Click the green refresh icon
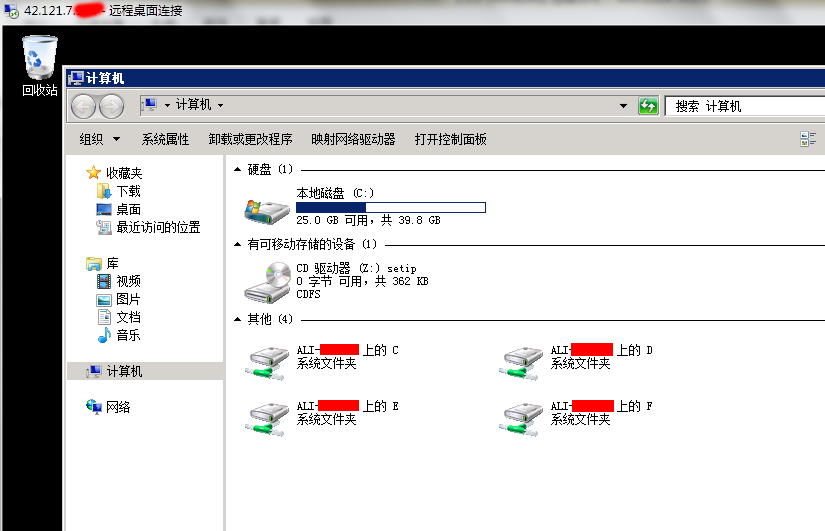This screenshot has height=531, width=825. (x=648, y=106)
